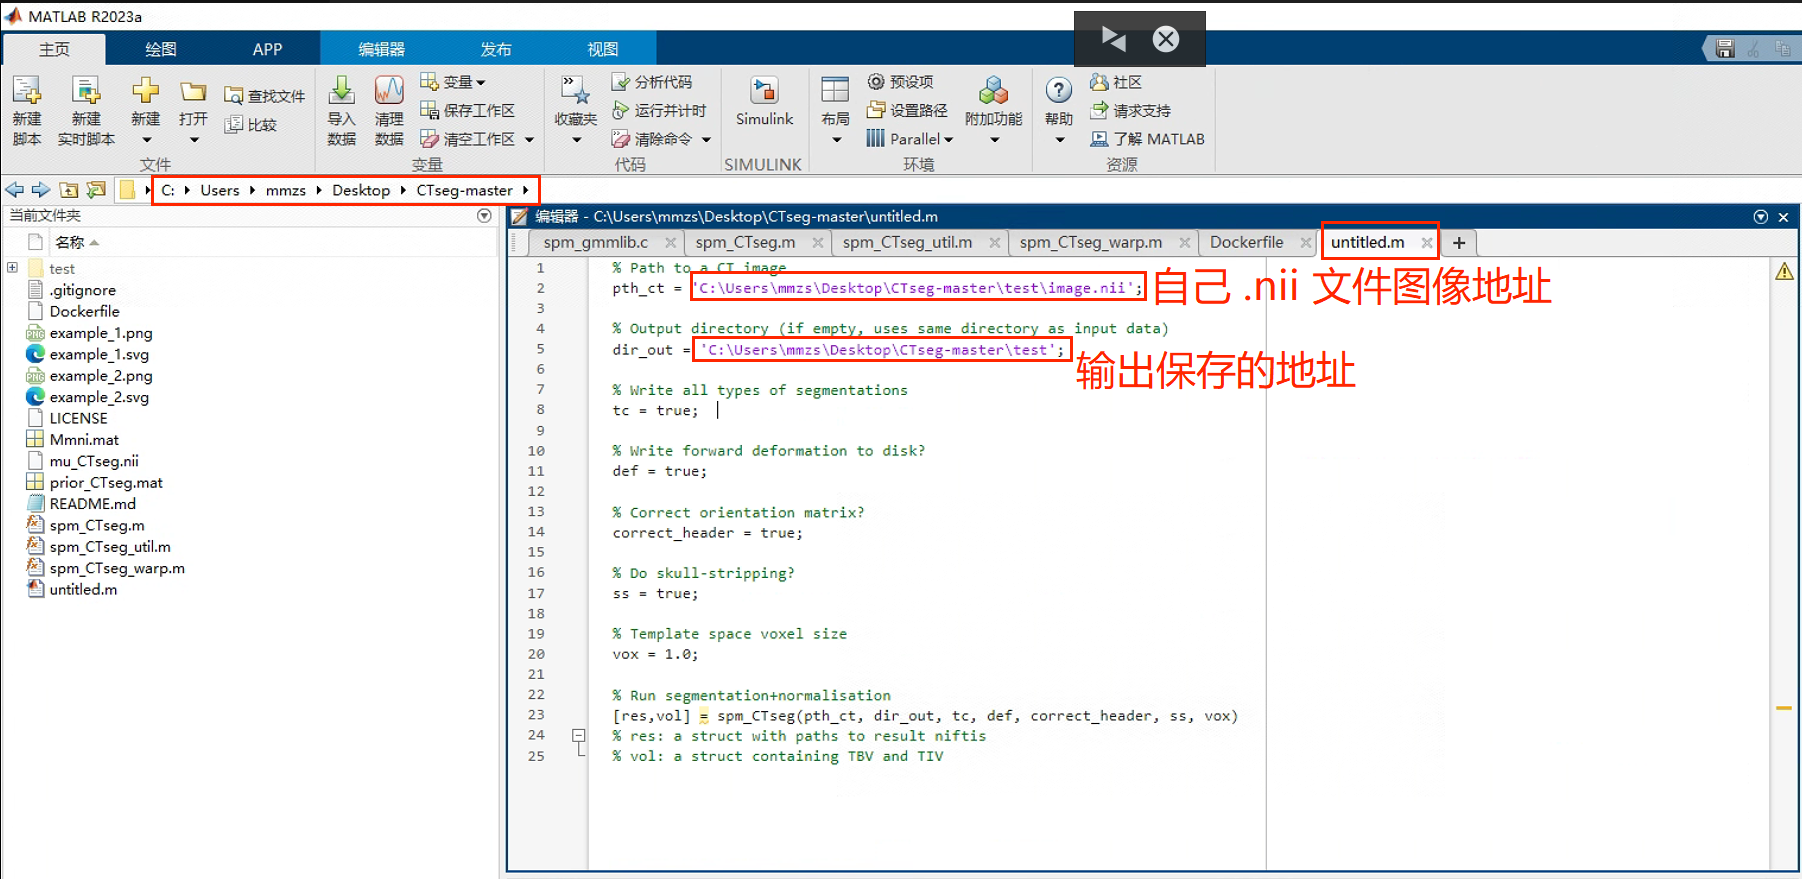The image size is (1802, 879).
Task: Click the Desktop segment in the address bar
Action: coord(361,190)
